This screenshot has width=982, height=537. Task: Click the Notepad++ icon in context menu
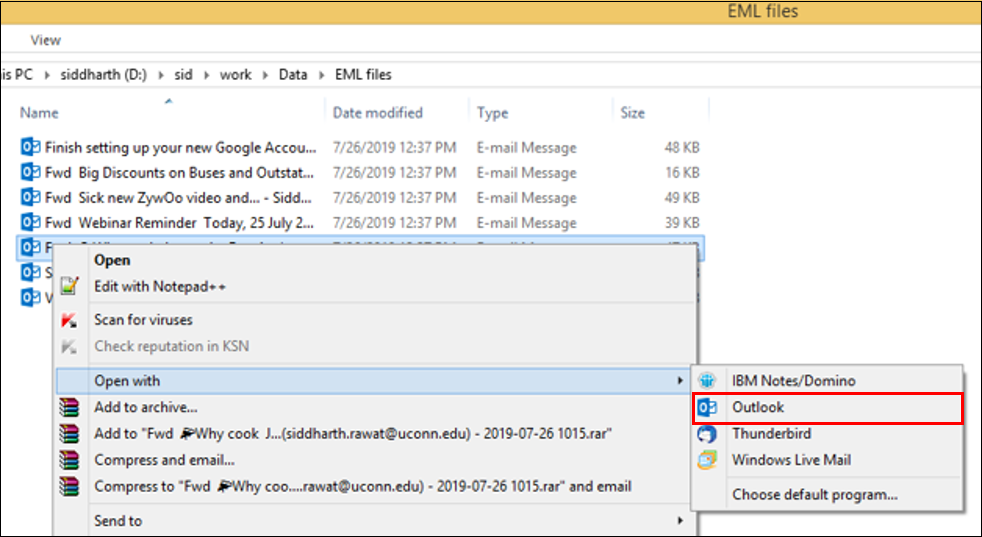tap(70, 286)
